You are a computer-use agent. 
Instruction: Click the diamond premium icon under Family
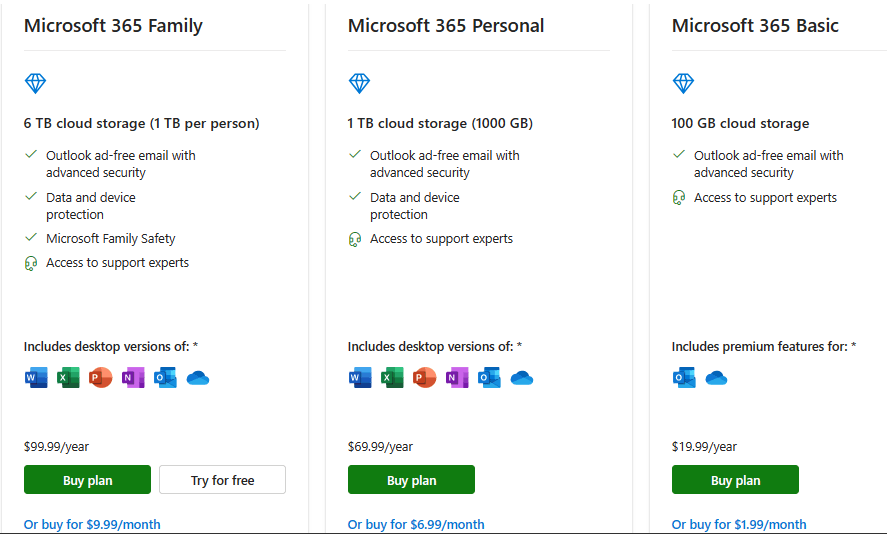coord(35,83)
